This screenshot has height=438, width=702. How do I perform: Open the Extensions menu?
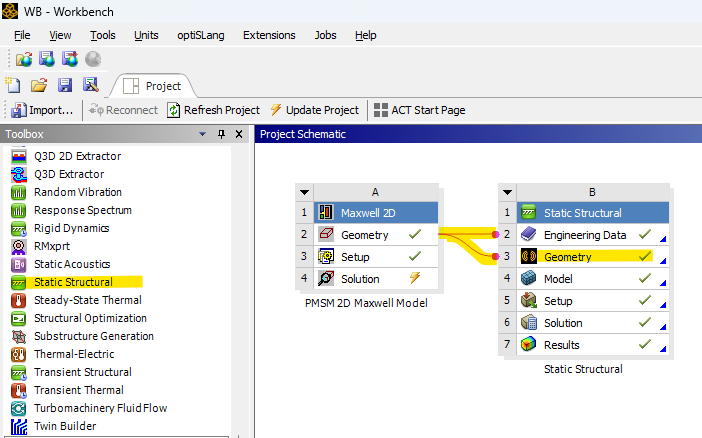(x=269, y=35)
